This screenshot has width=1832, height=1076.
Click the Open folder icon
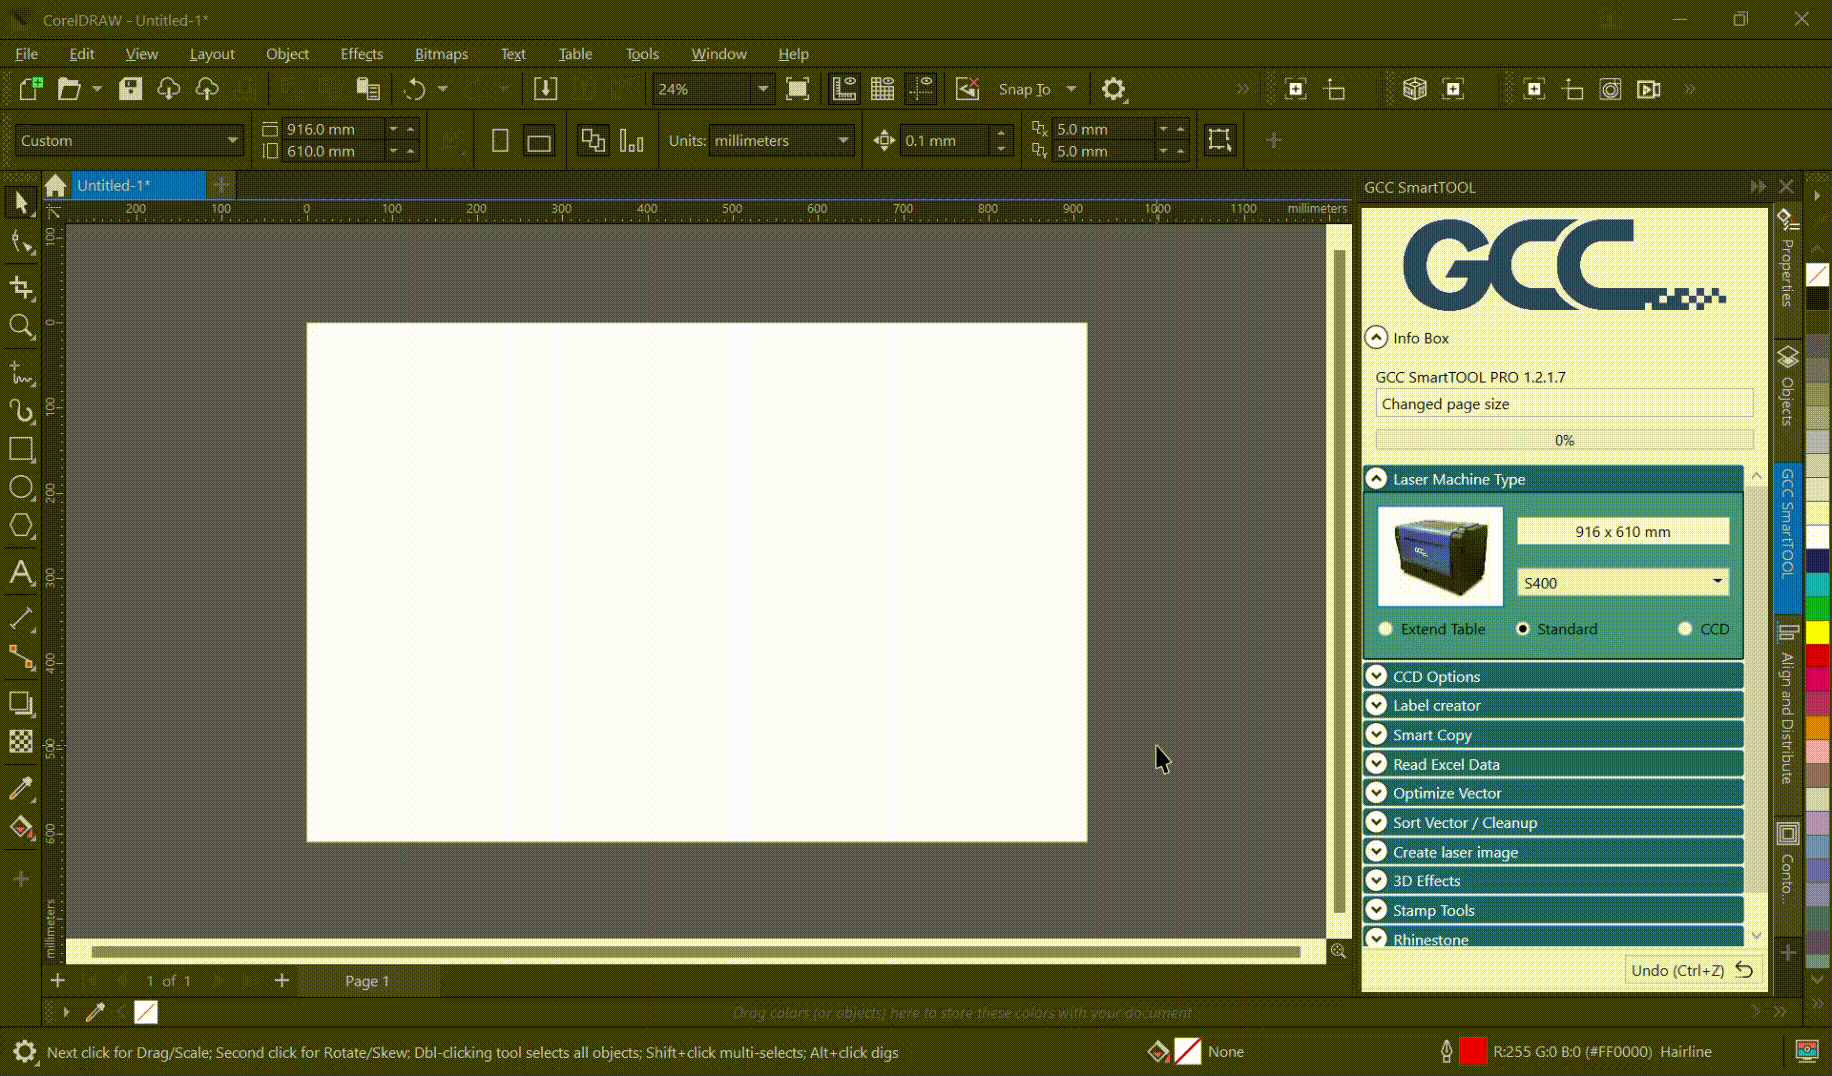[x=68, y=89]
